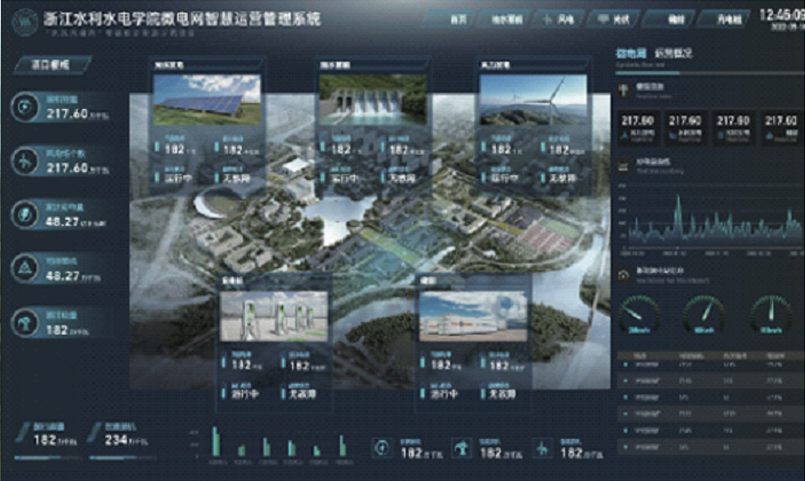Switch to the grey tab next to 微电网

click(673, 53)
